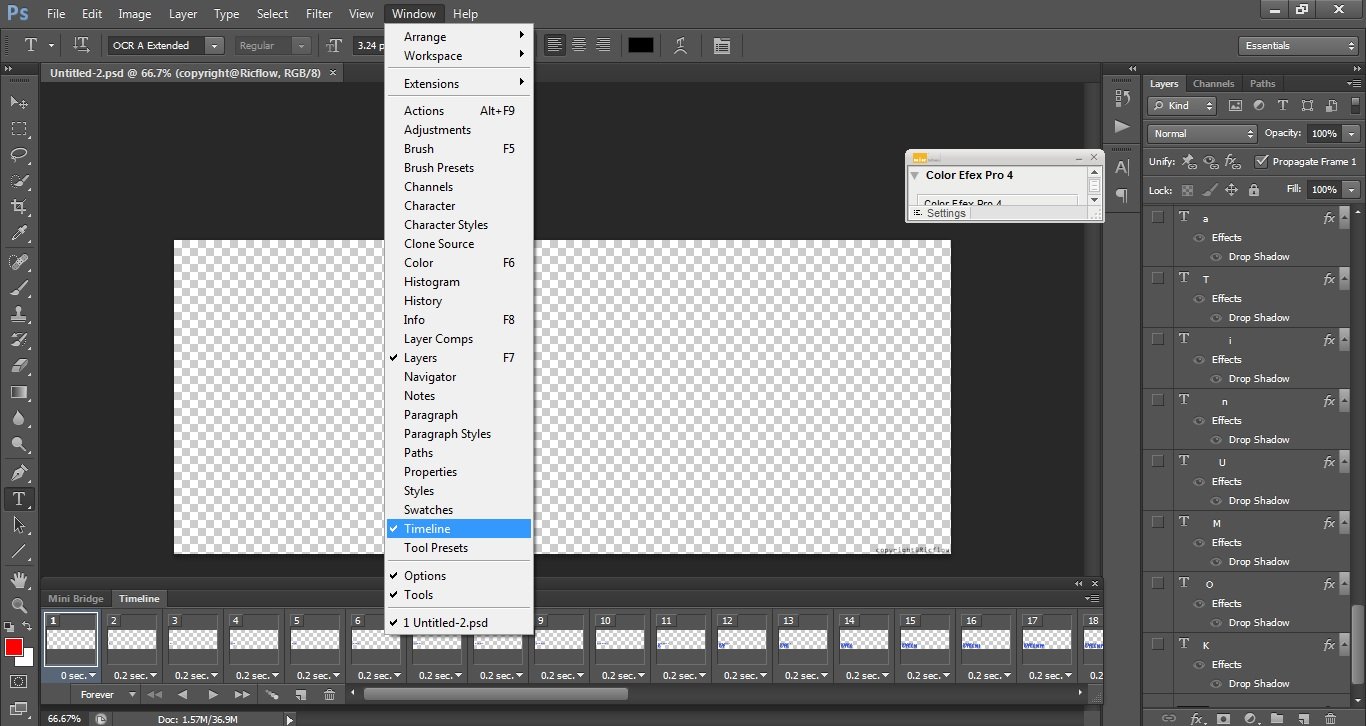This screenshot has width=1366, height=726.
Task: Toggle the Propagate Frame 1 checkbox
Action: coord(1262,161)
